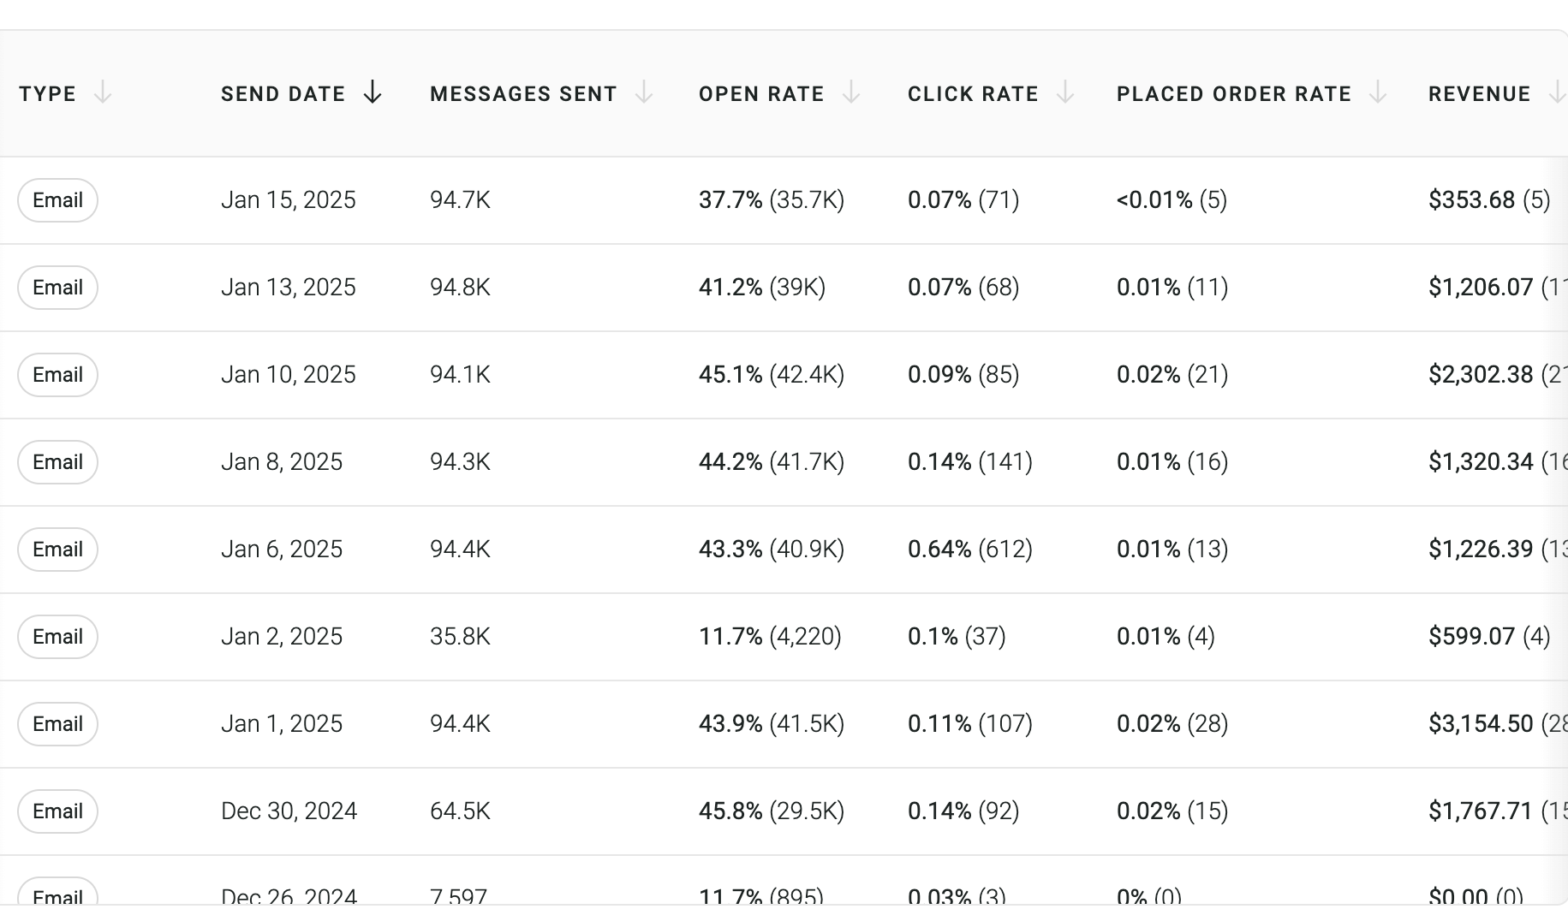Click the Email badge on the Jan 15 row

(57, 200)
